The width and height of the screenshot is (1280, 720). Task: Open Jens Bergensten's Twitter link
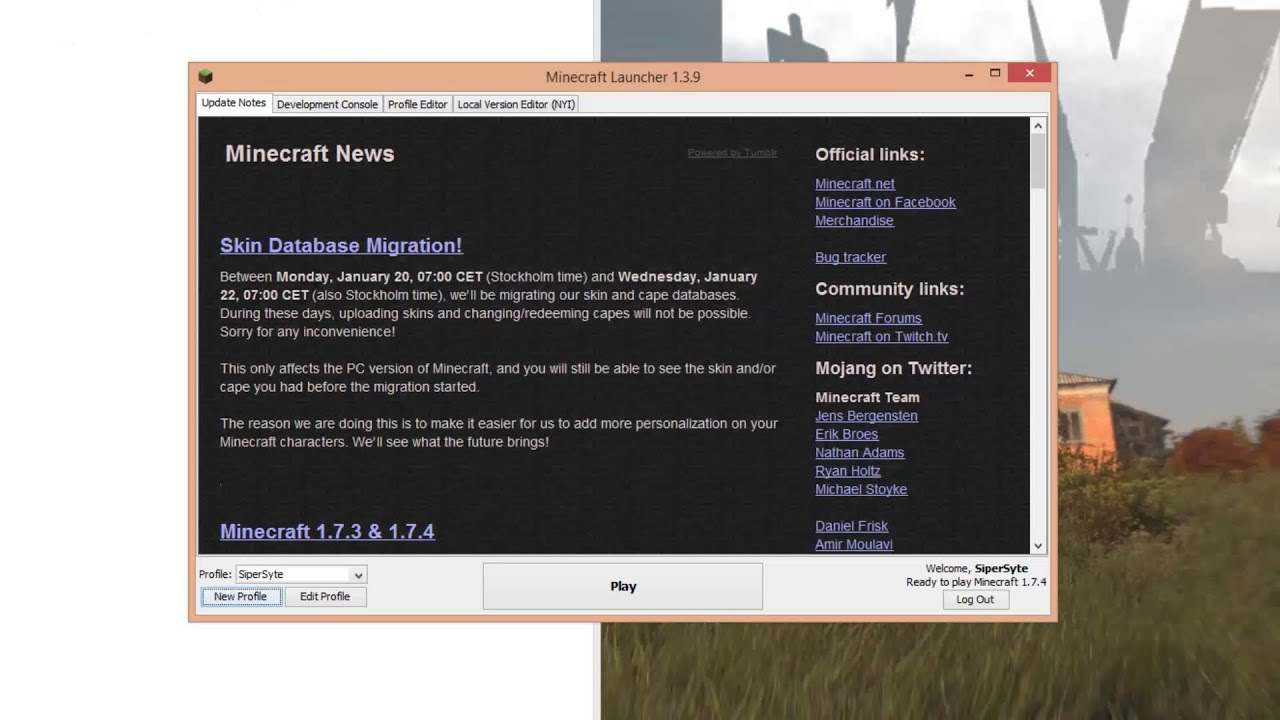tap(866, 416)
